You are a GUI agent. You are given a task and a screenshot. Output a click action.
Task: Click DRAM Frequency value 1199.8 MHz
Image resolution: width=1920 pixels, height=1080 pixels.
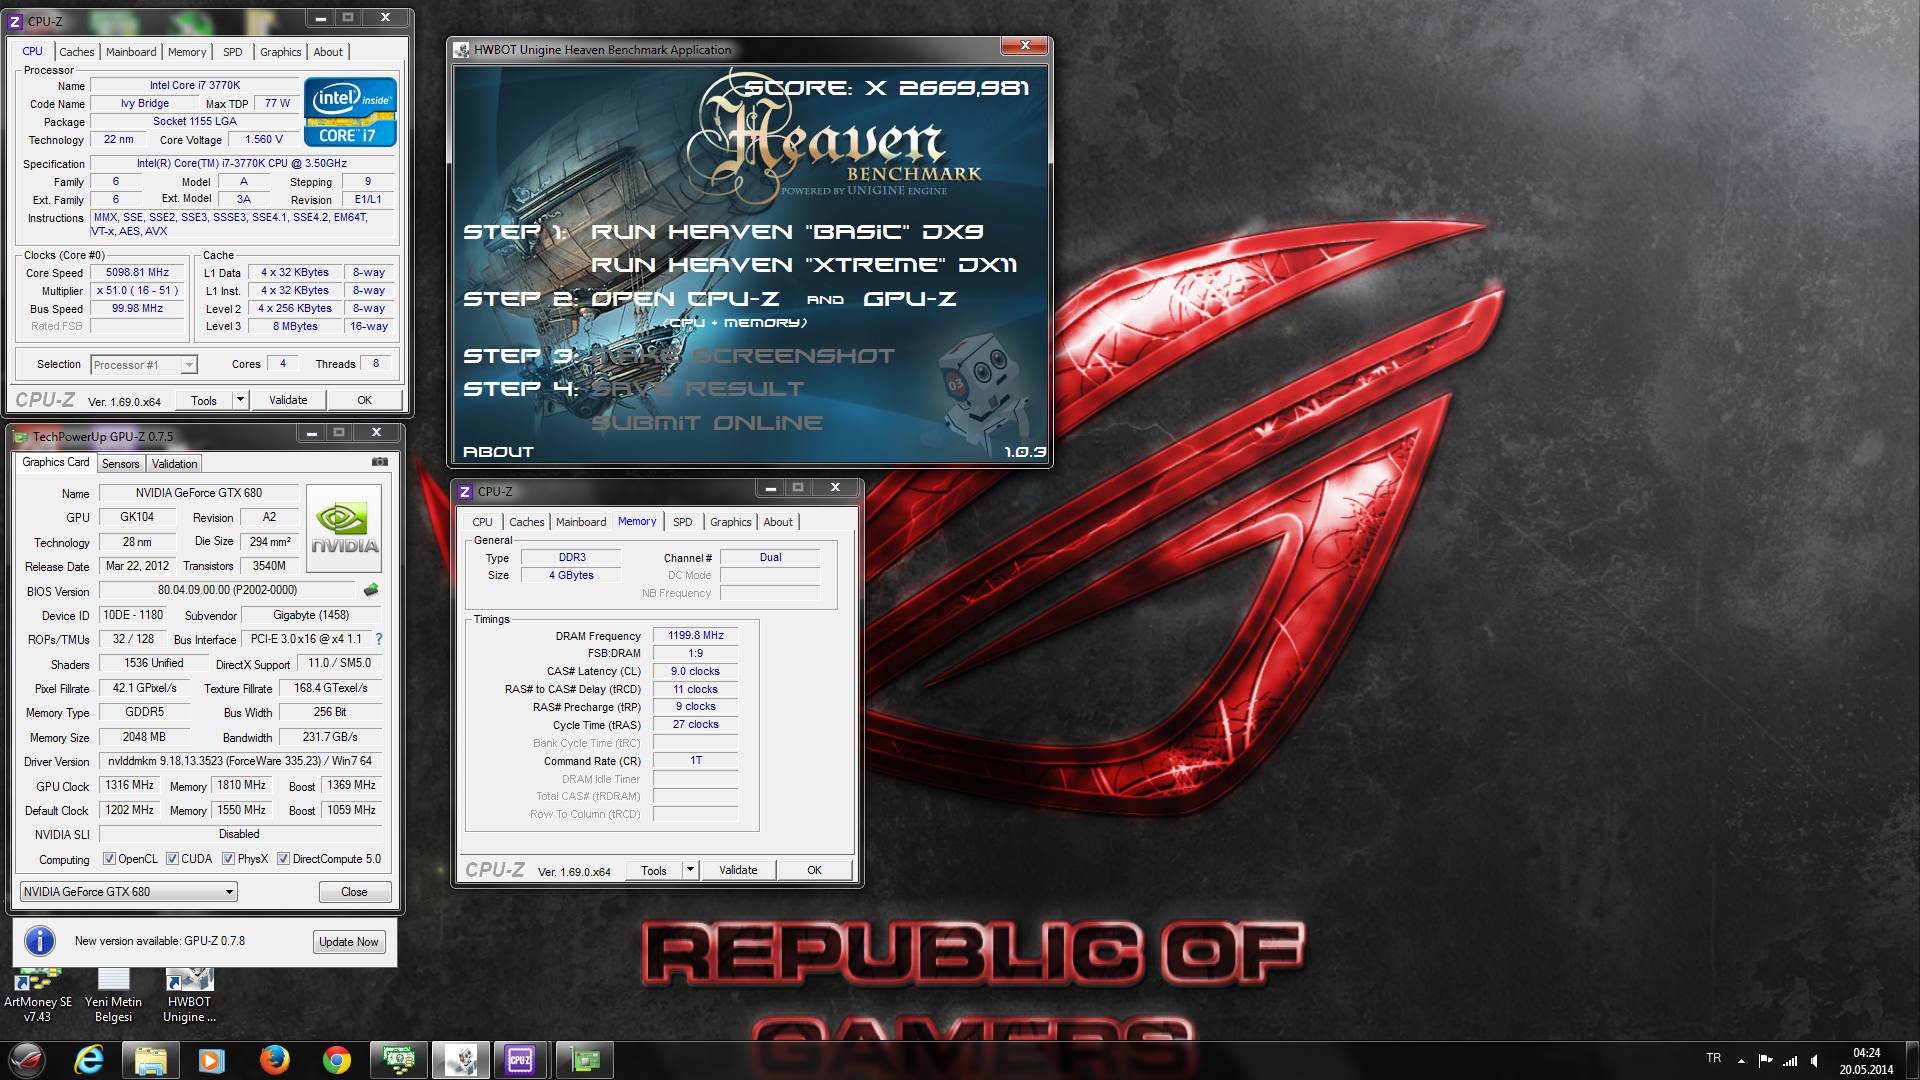pyautogui.click(x=696, y=635)
